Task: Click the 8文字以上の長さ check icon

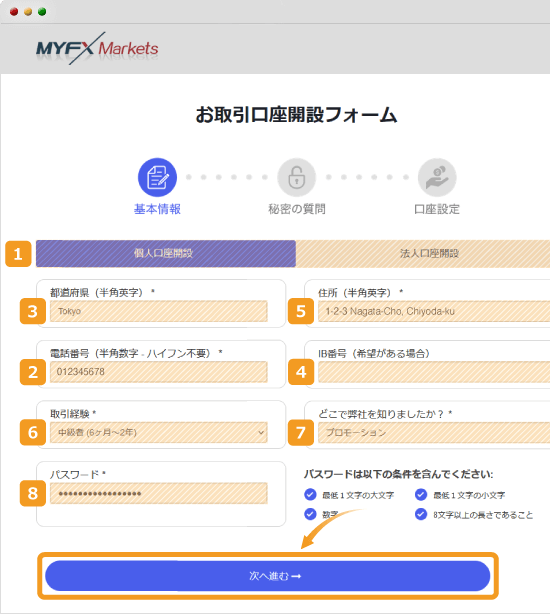Action: 421,514
